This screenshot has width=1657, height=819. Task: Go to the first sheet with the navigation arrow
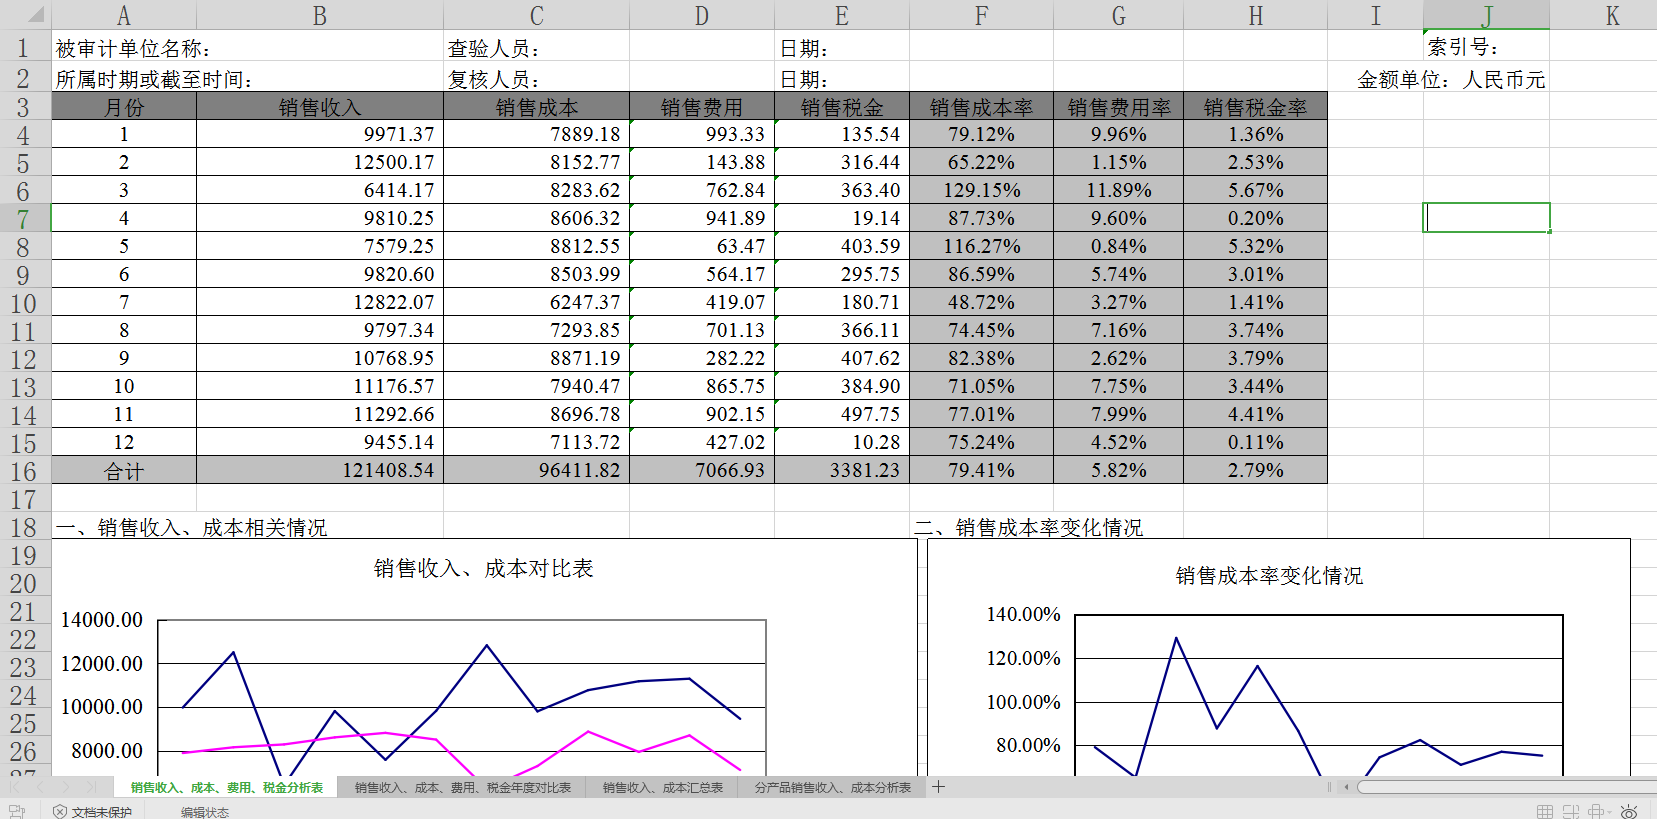(15, 787)
